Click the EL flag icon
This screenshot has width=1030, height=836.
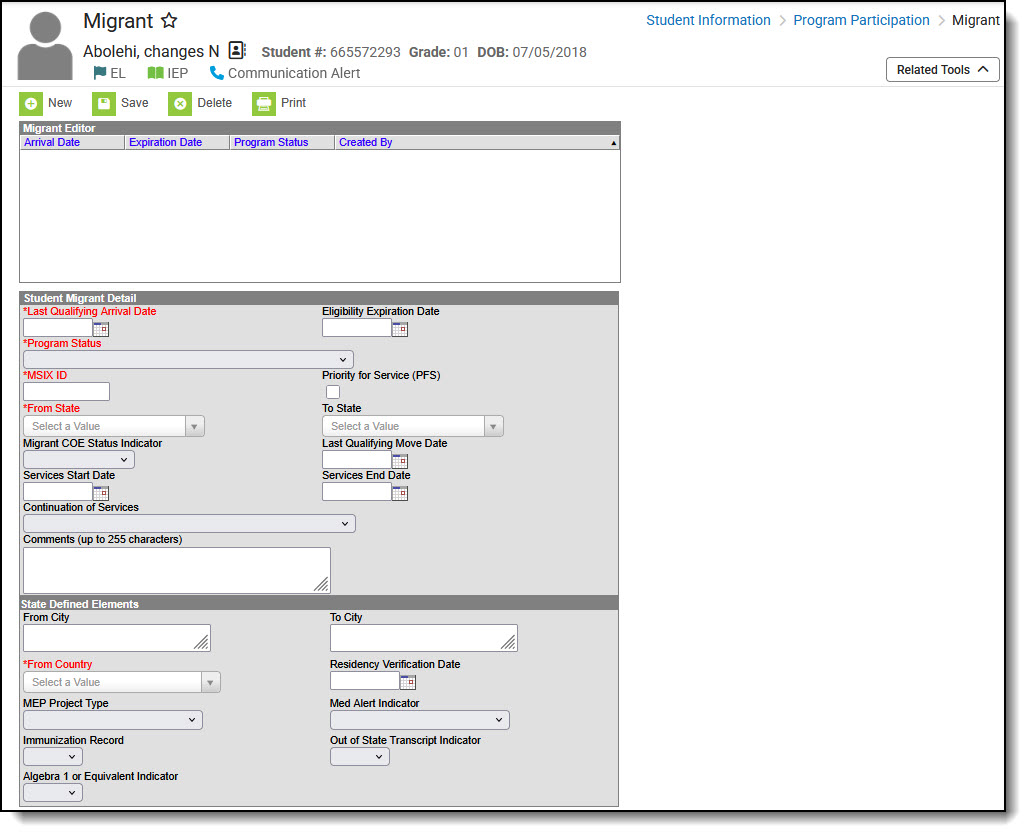[x=100, y=73]
